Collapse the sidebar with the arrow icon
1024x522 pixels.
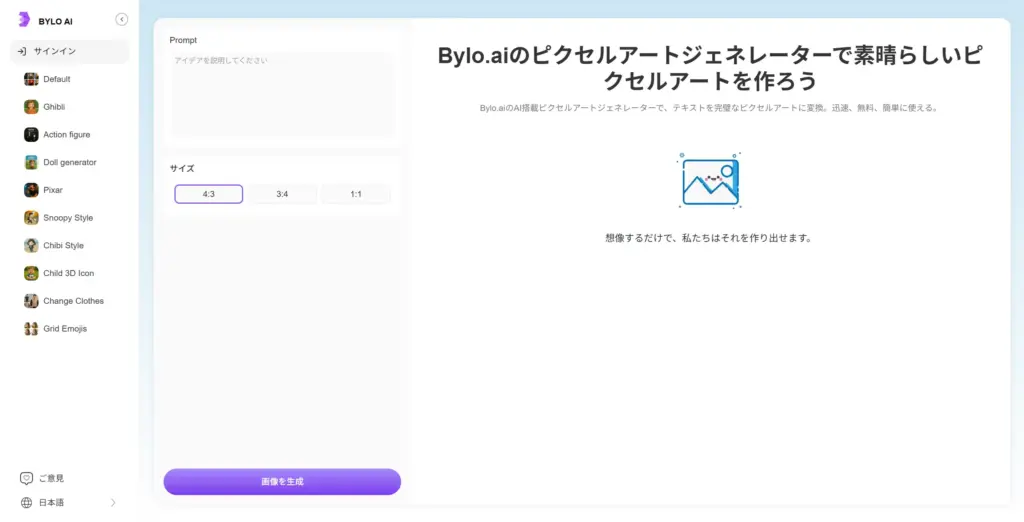(121, 20)
